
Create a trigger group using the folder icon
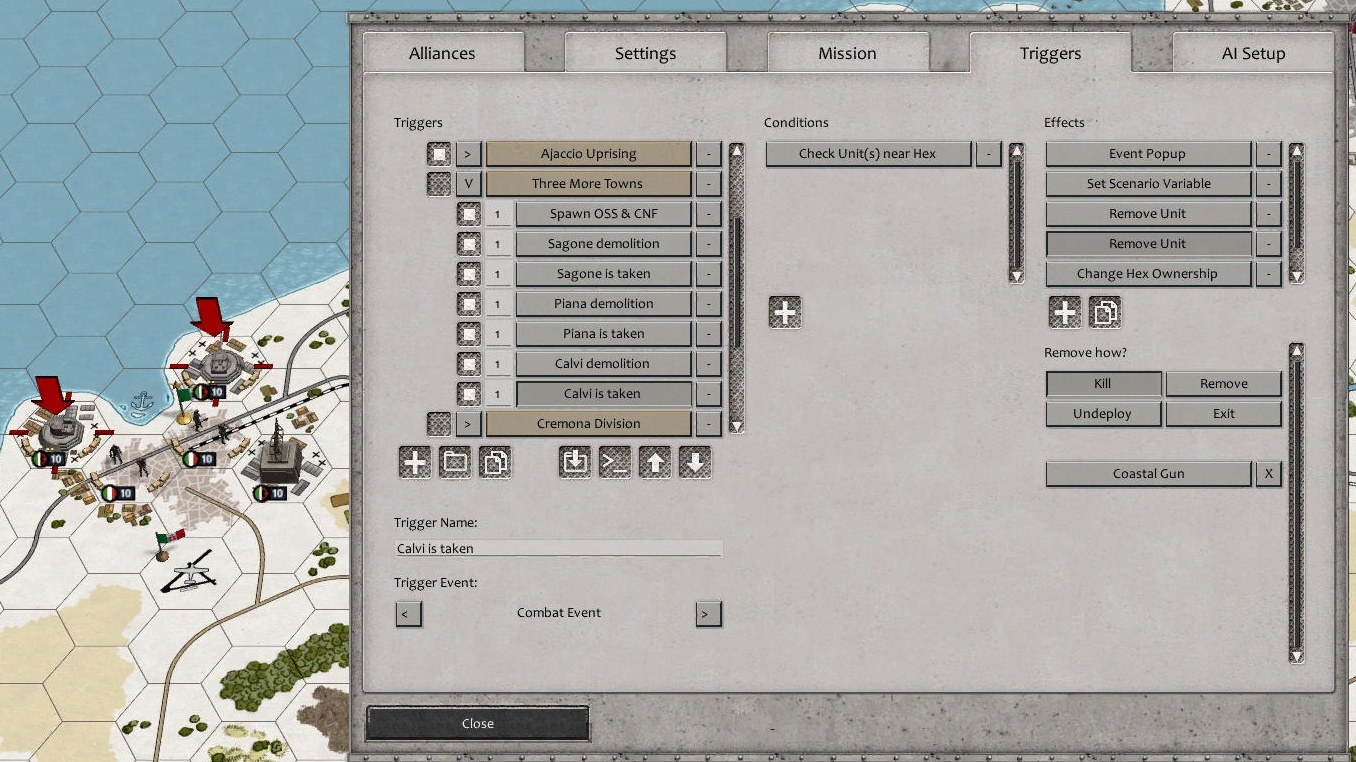(x=455, y=462)
